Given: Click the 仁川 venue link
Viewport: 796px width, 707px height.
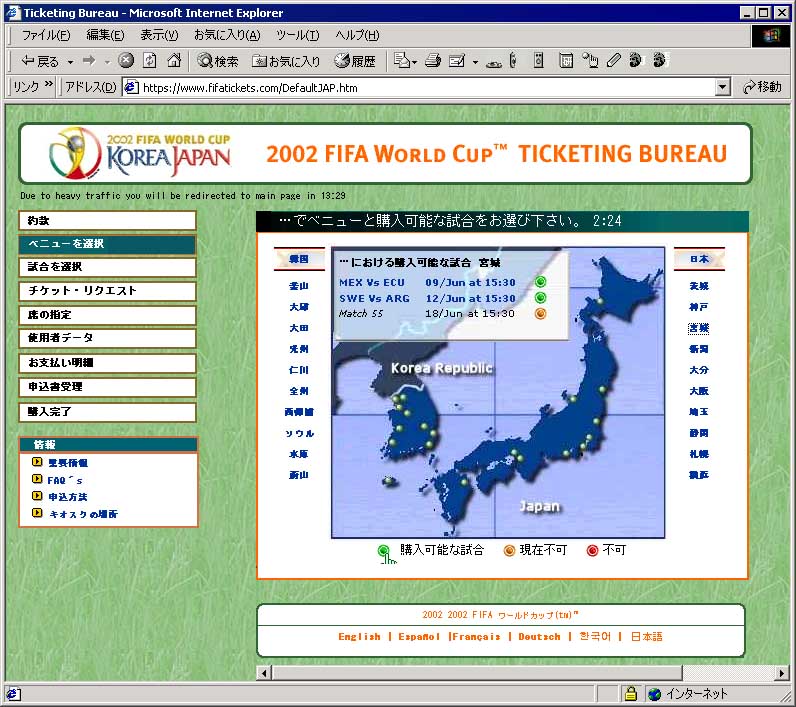Looking at the screenshot, I should 299,369.
